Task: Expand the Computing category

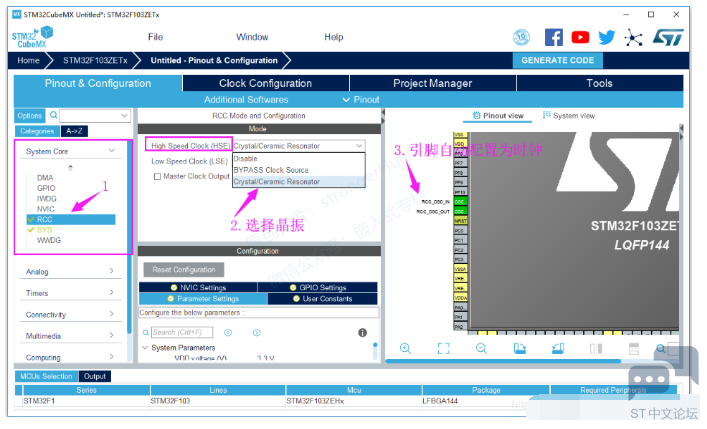Action: click(x=111, y=356)
